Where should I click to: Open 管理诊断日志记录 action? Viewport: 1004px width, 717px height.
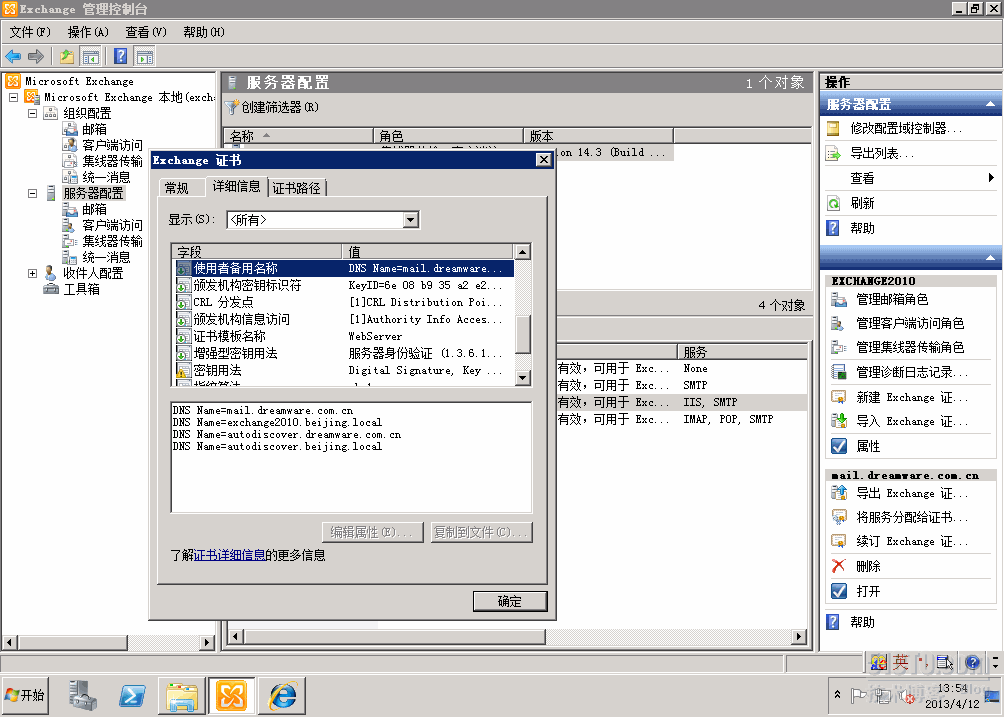tap(912, 373)
